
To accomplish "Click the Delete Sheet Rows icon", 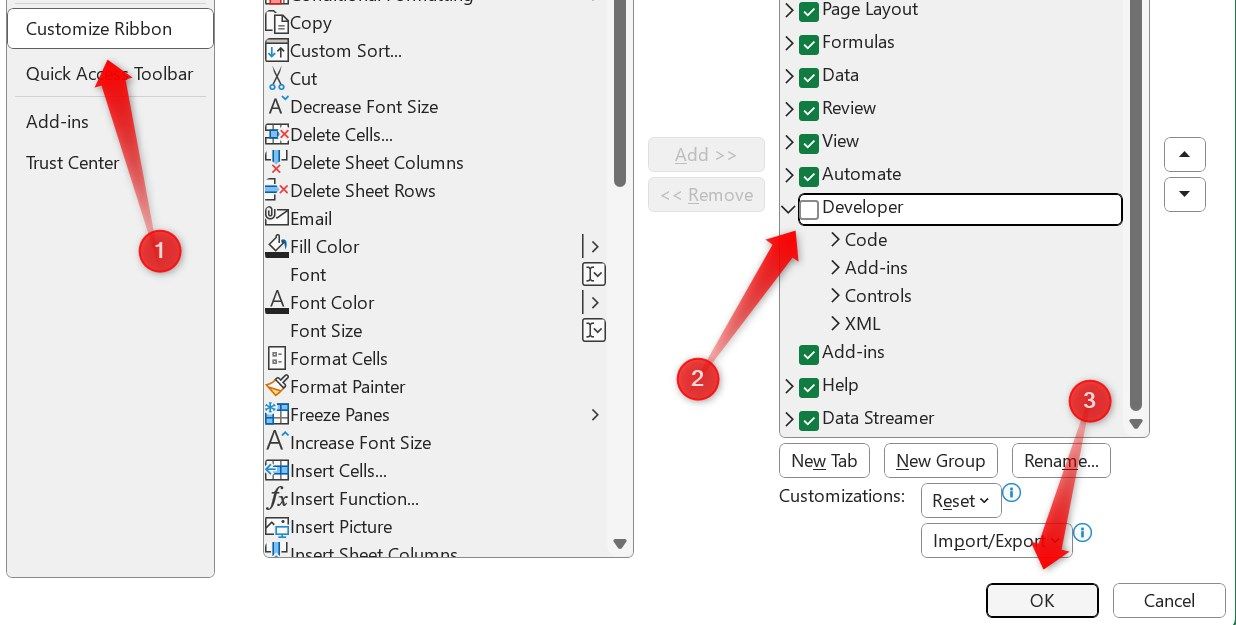I will pos(276,190).
